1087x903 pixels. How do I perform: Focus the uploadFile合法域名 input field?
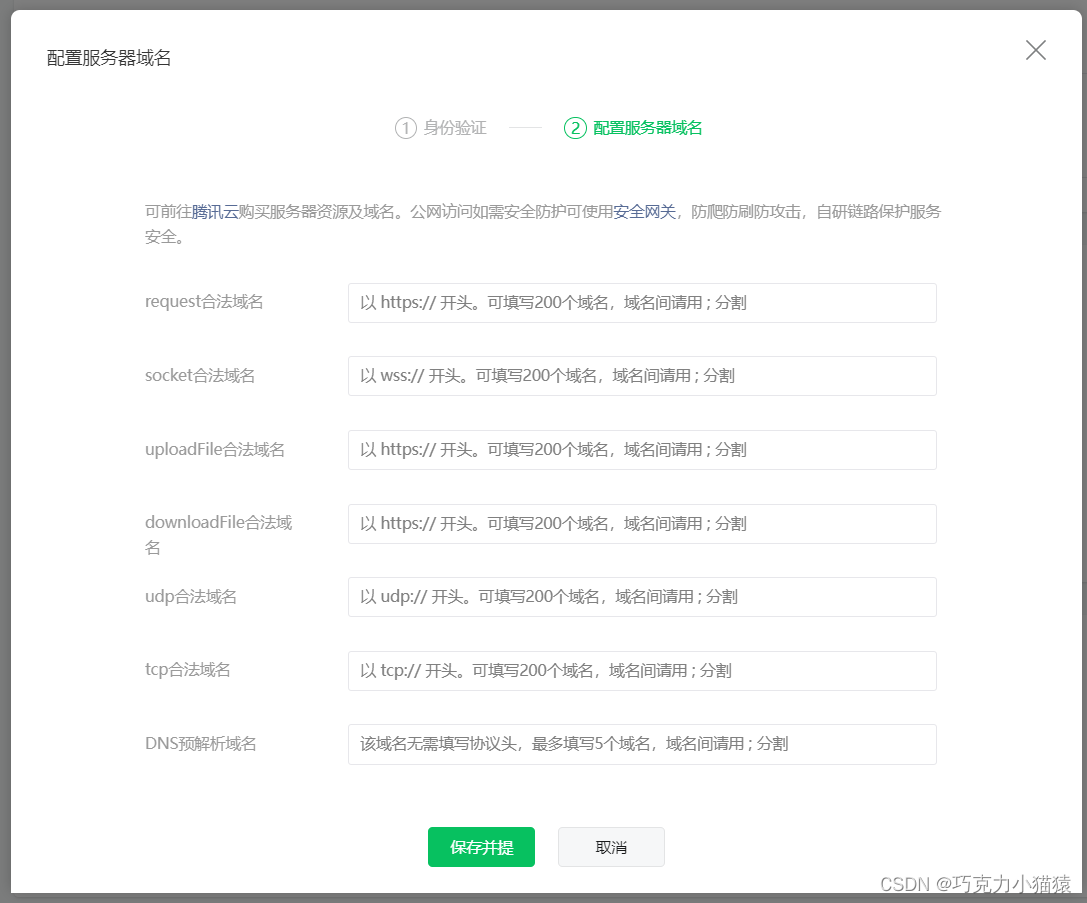[641, 449]
